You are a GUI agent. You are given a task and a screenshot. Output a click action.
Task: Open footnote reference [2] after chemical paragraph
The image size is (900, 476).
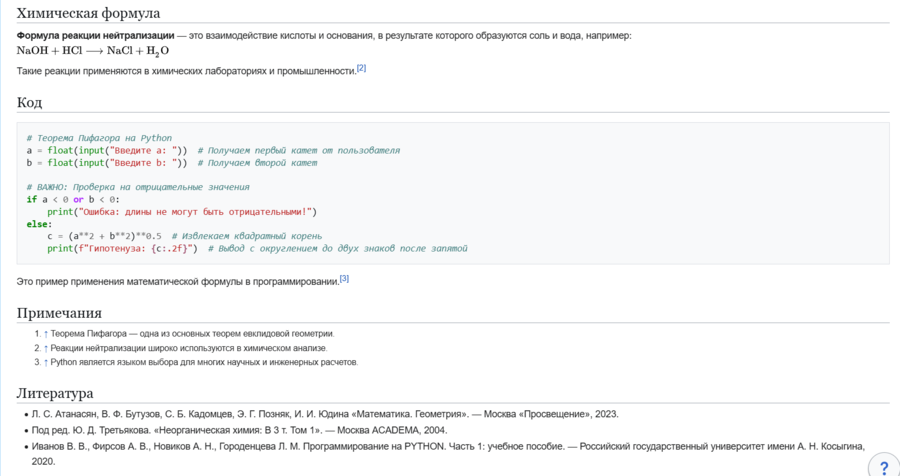click(x=362, y=68)
